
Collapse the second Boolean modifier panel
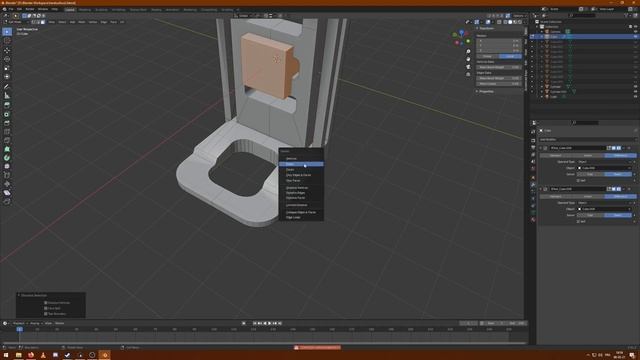coord(541,189)
